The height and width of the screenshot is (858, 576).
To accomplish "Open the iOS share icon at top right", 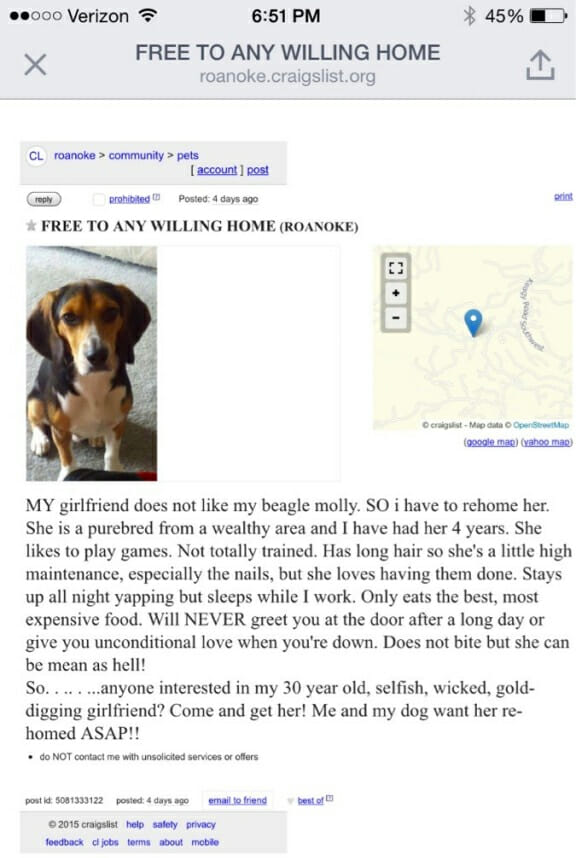I will (540, 64).
